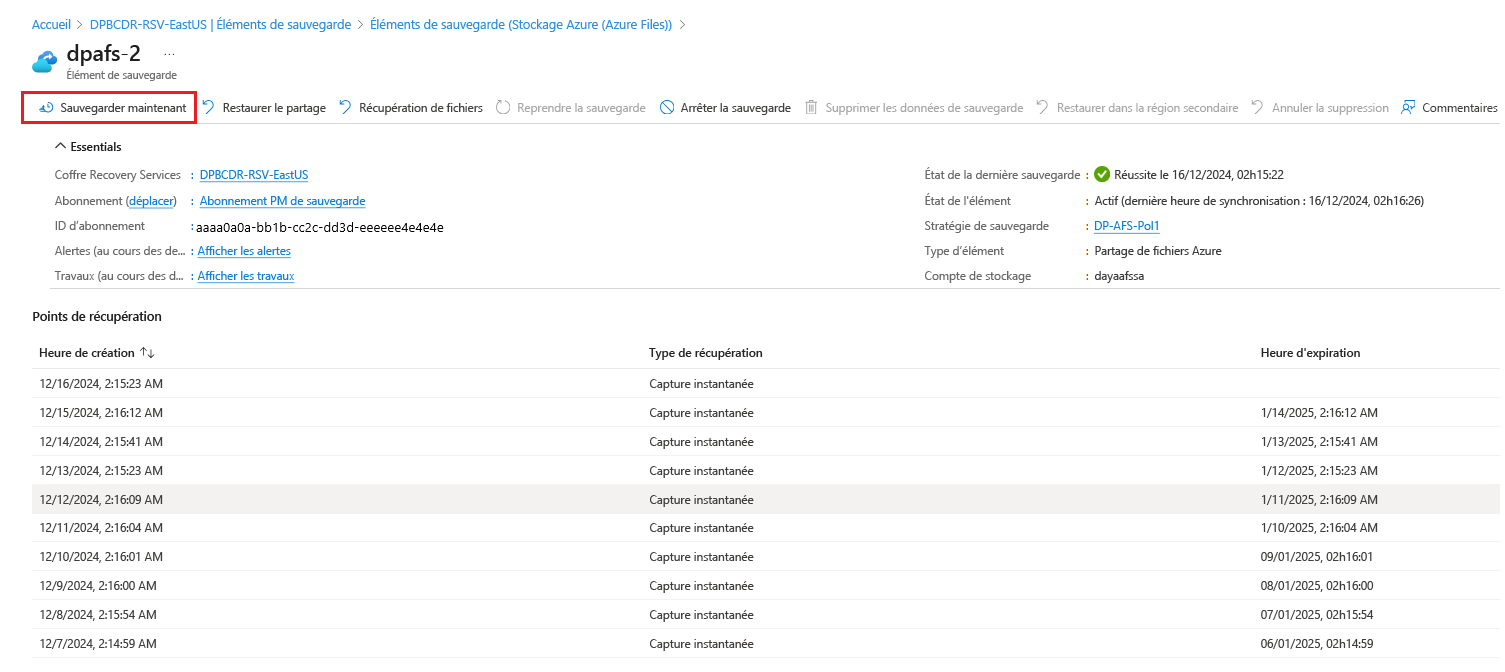
Task: Click the Sauvegarder maintenant backup icon
Action: tap(46, 108)
